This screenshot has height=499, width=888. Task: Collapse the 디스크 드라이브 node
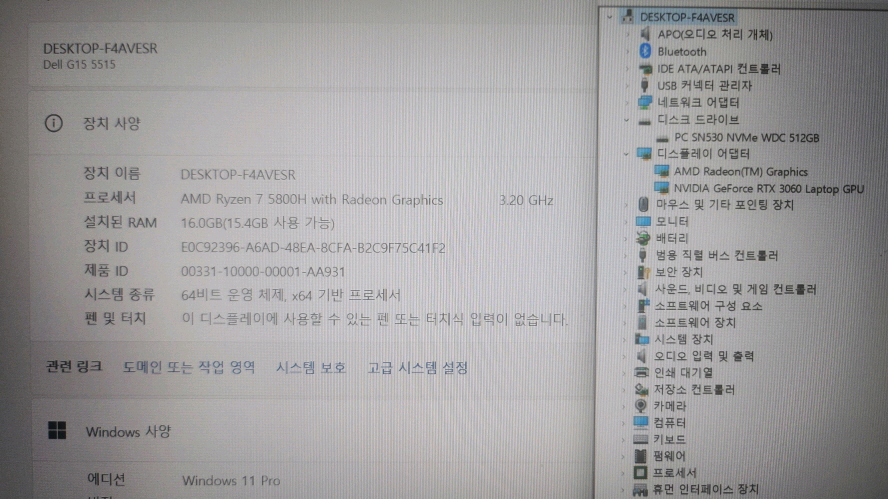628,120
